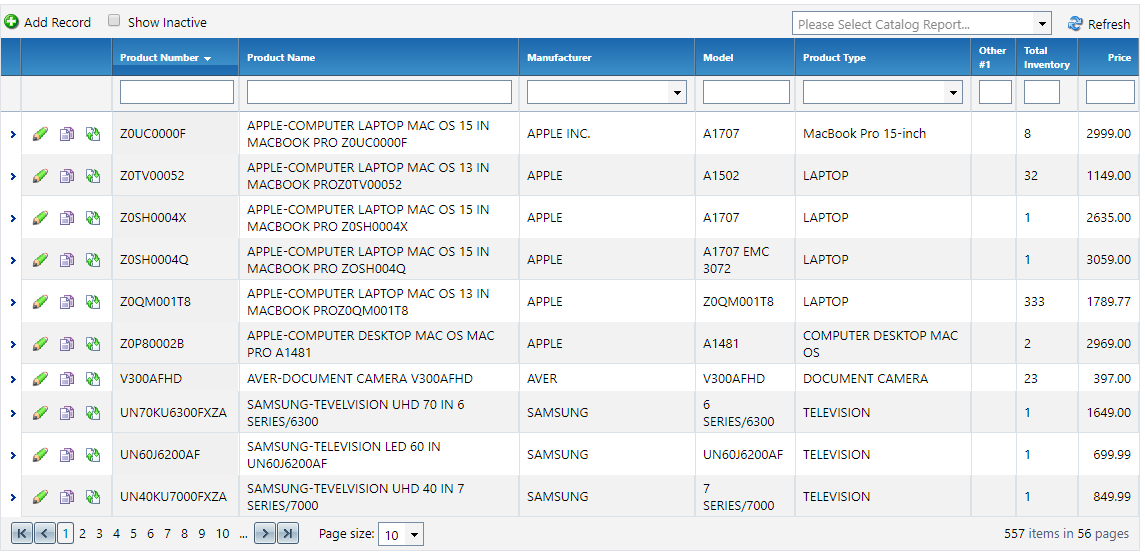This screenshot has height=553, width=1145.
Task: Expand the V300AFHD row details
Action: 12,379
